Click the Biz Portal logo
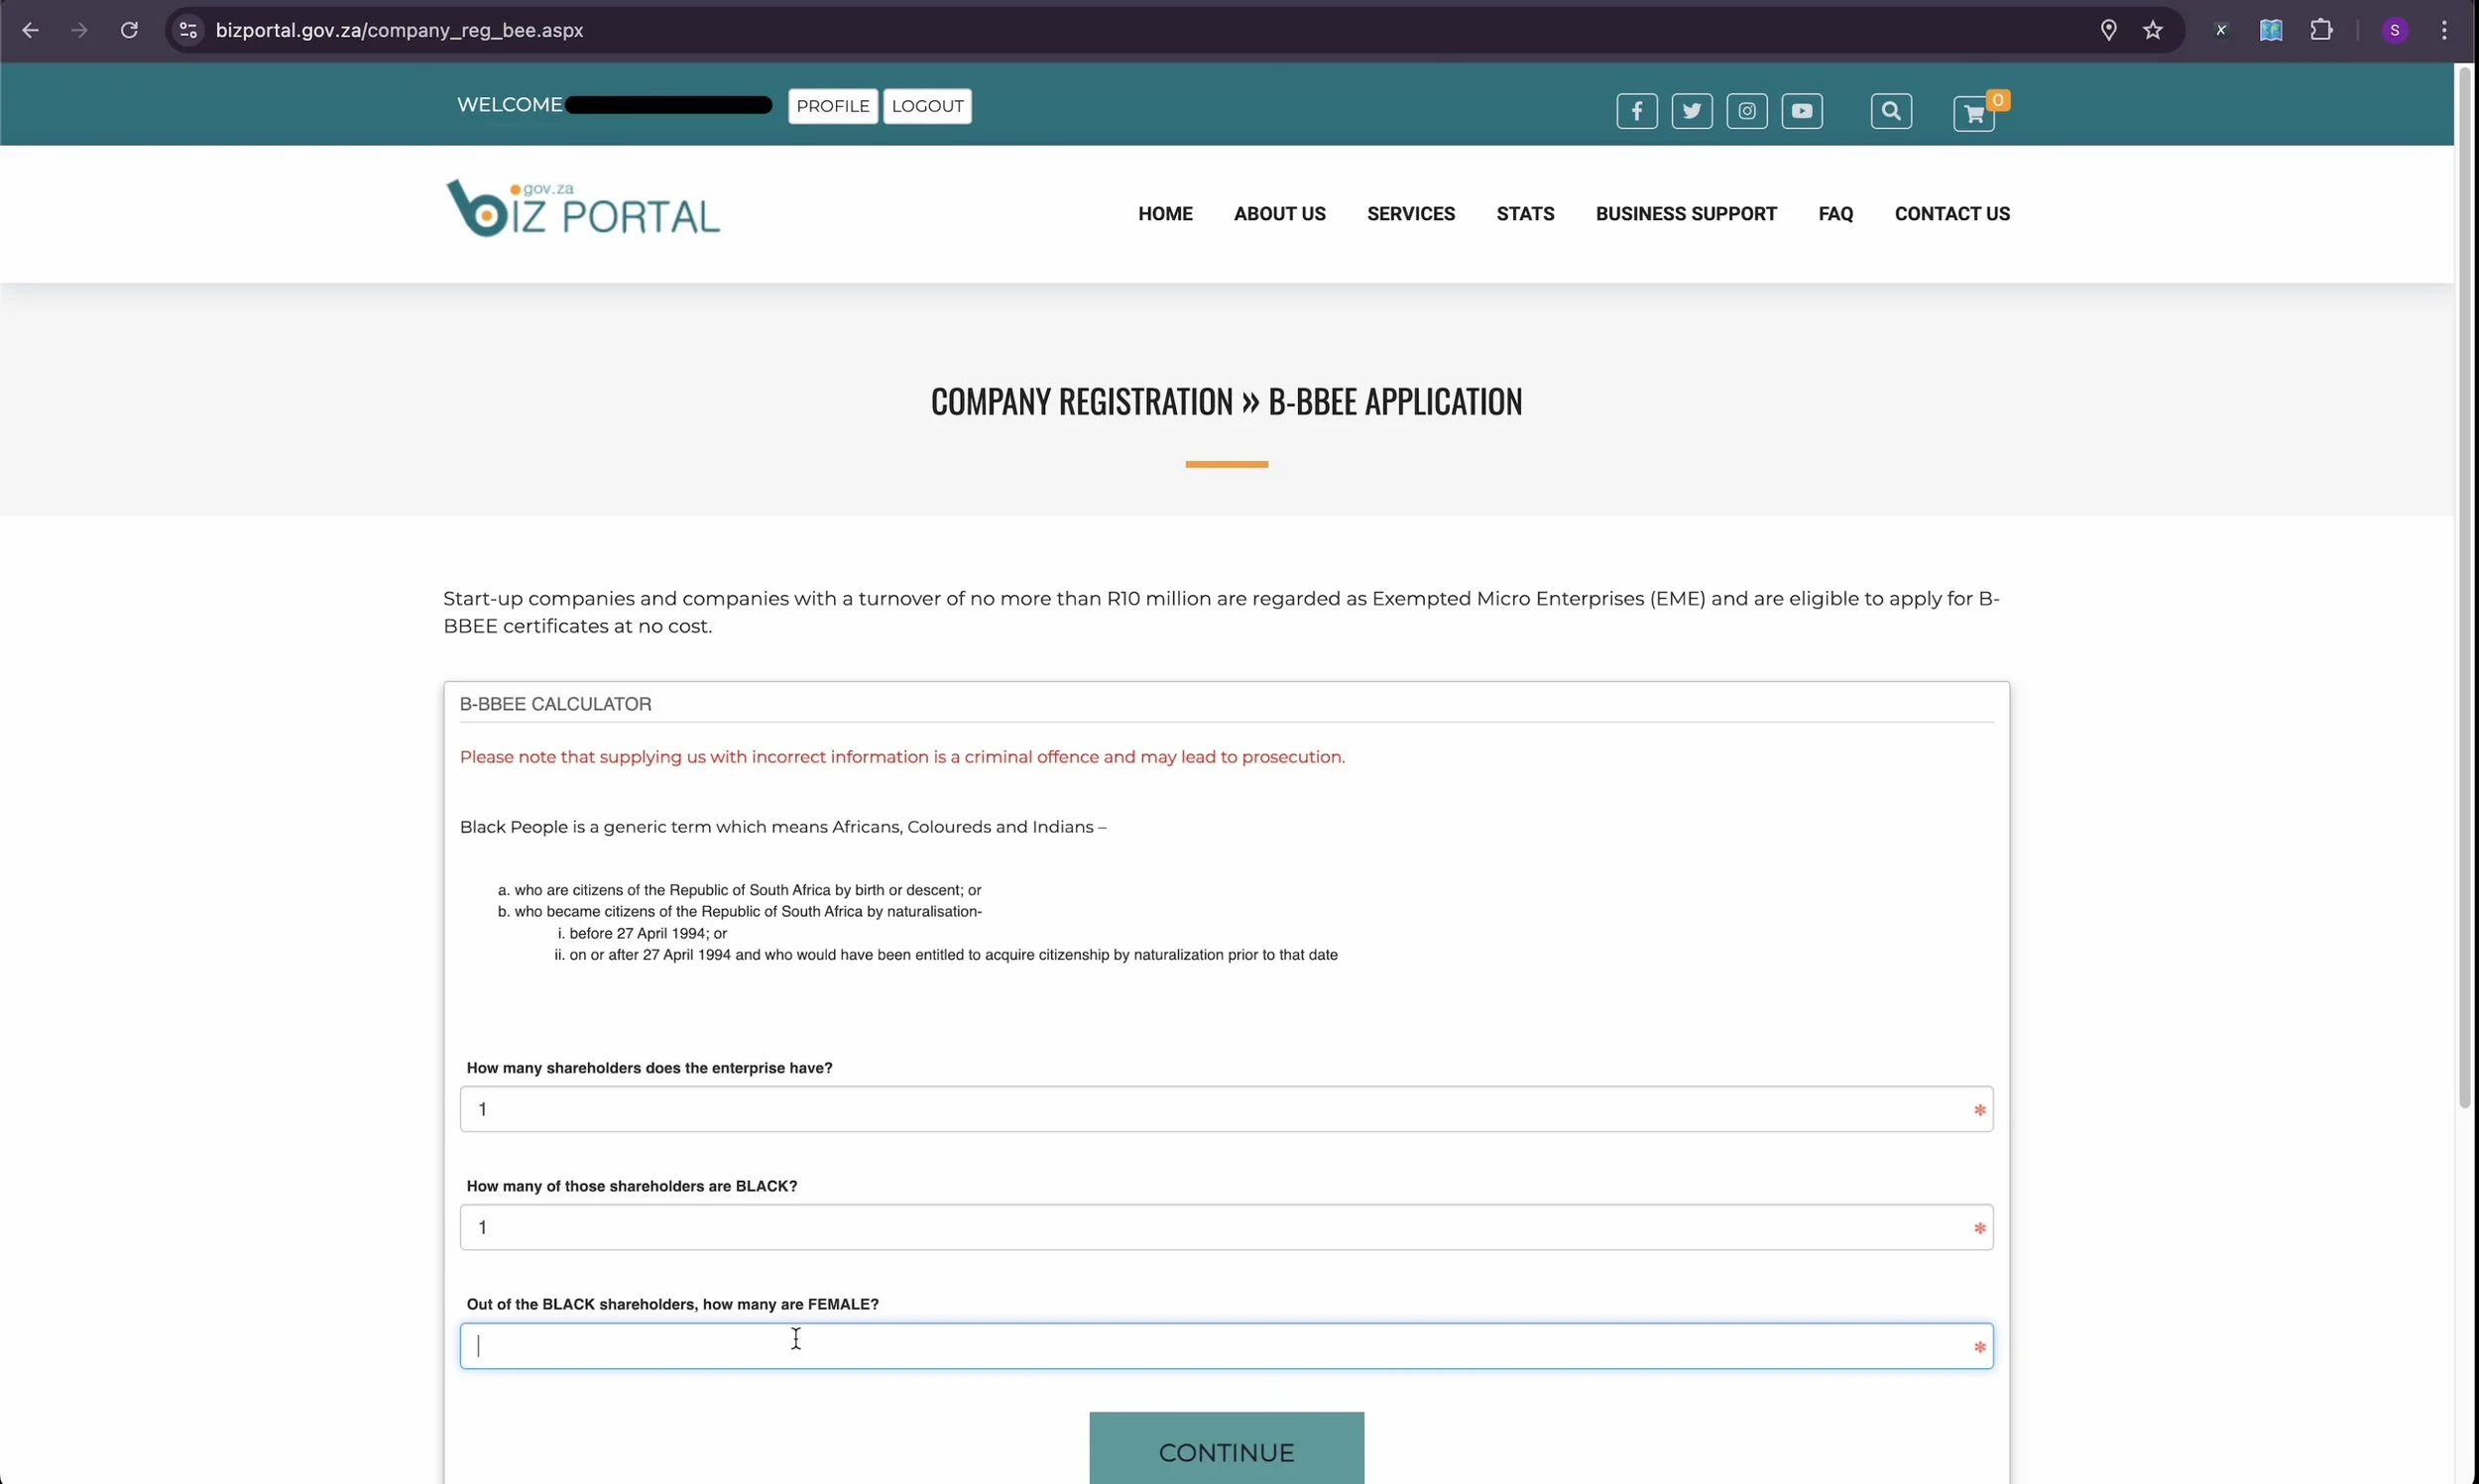Screen dimensions: 2479x1484 tap(582, 209)
